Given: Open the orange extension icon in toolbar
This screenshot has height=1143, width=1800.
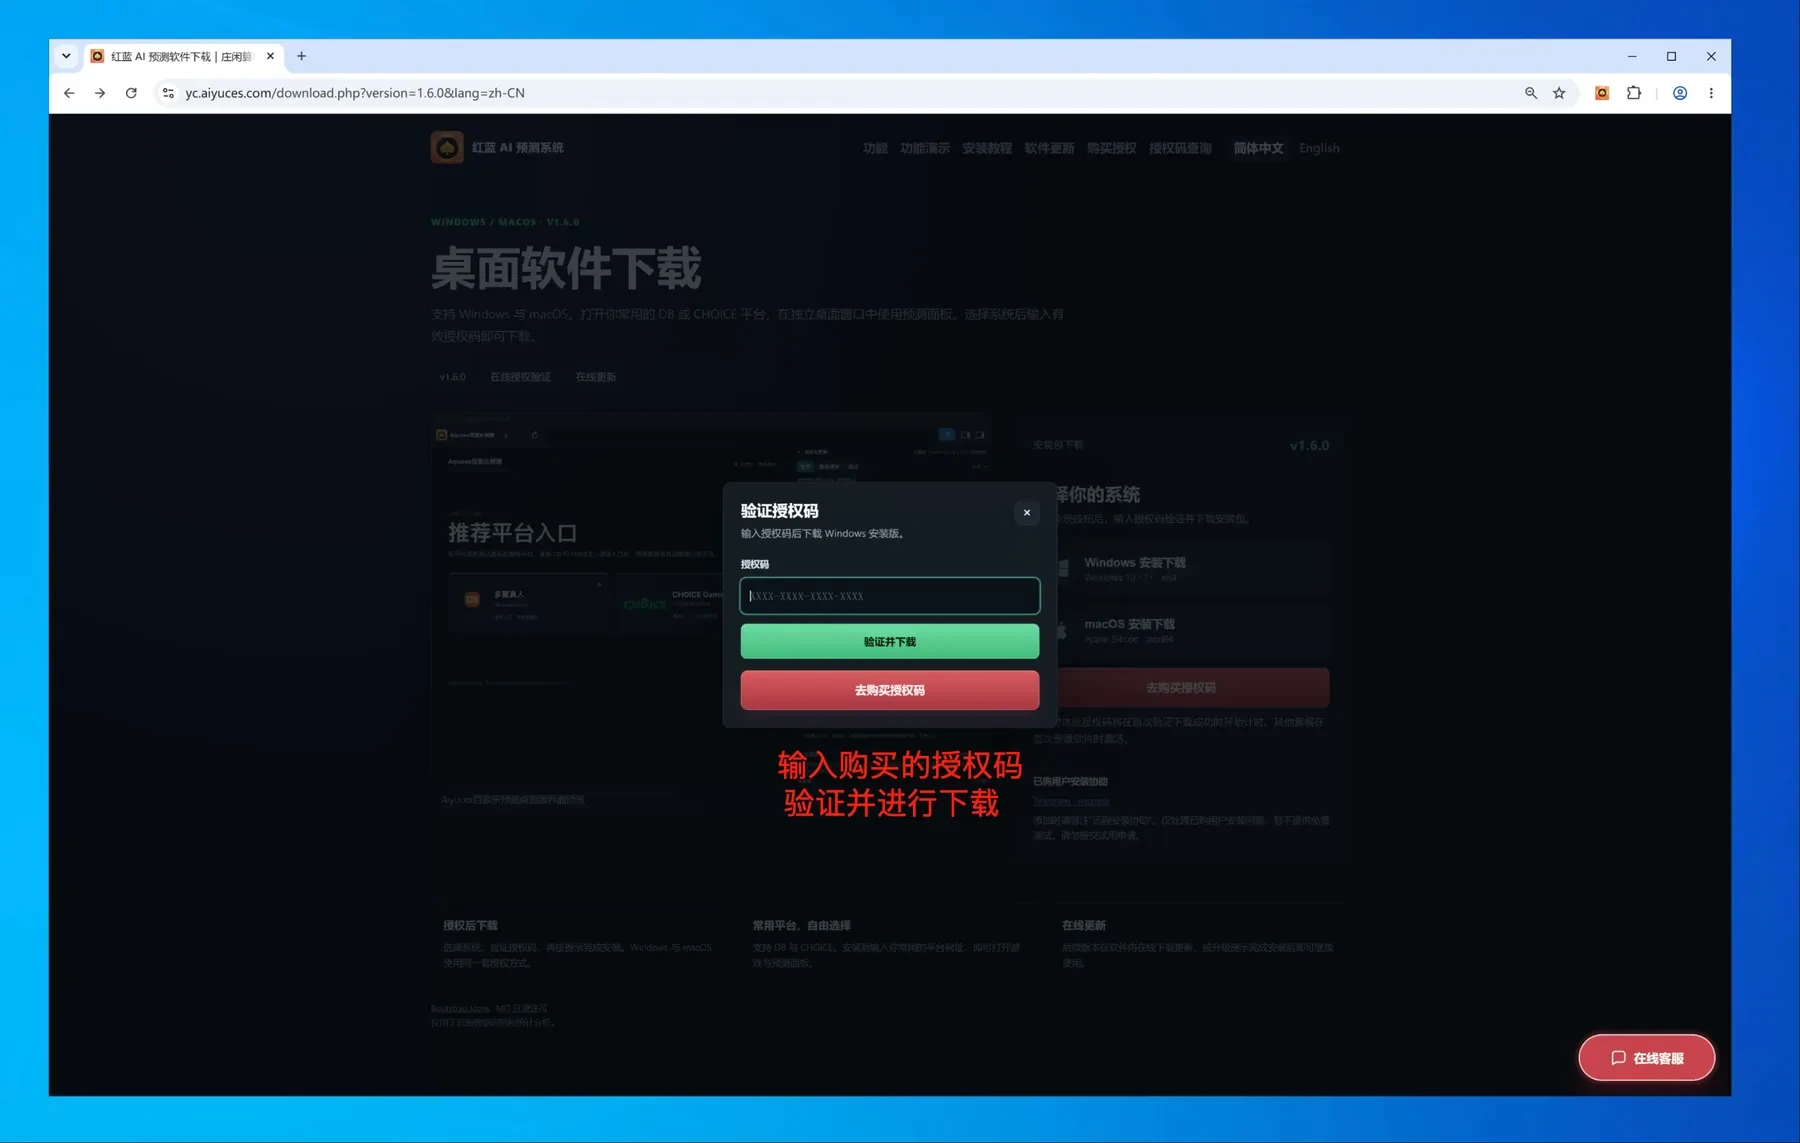Looking at the screenshot, I should (x=1602, y=93).
